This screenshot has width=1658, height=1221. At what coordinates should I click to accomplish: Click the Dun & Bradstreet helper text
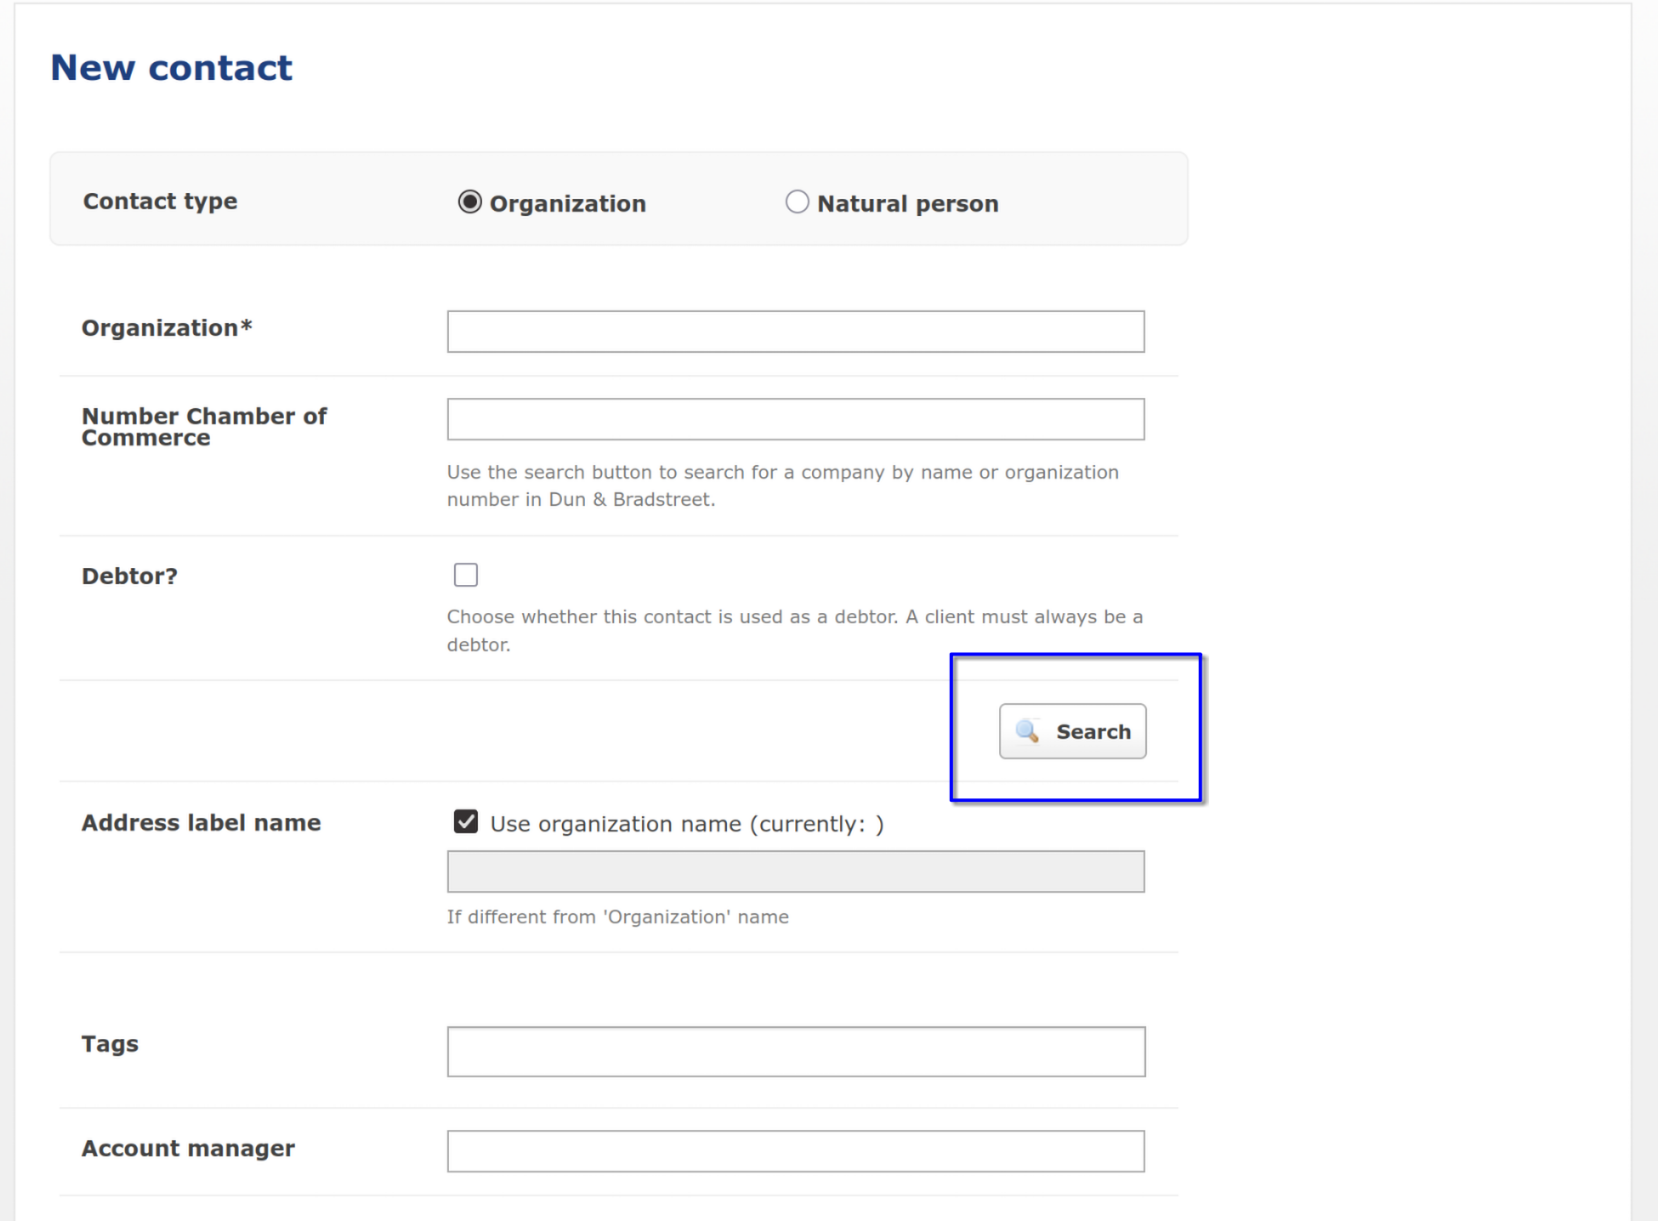click(783, 485)
